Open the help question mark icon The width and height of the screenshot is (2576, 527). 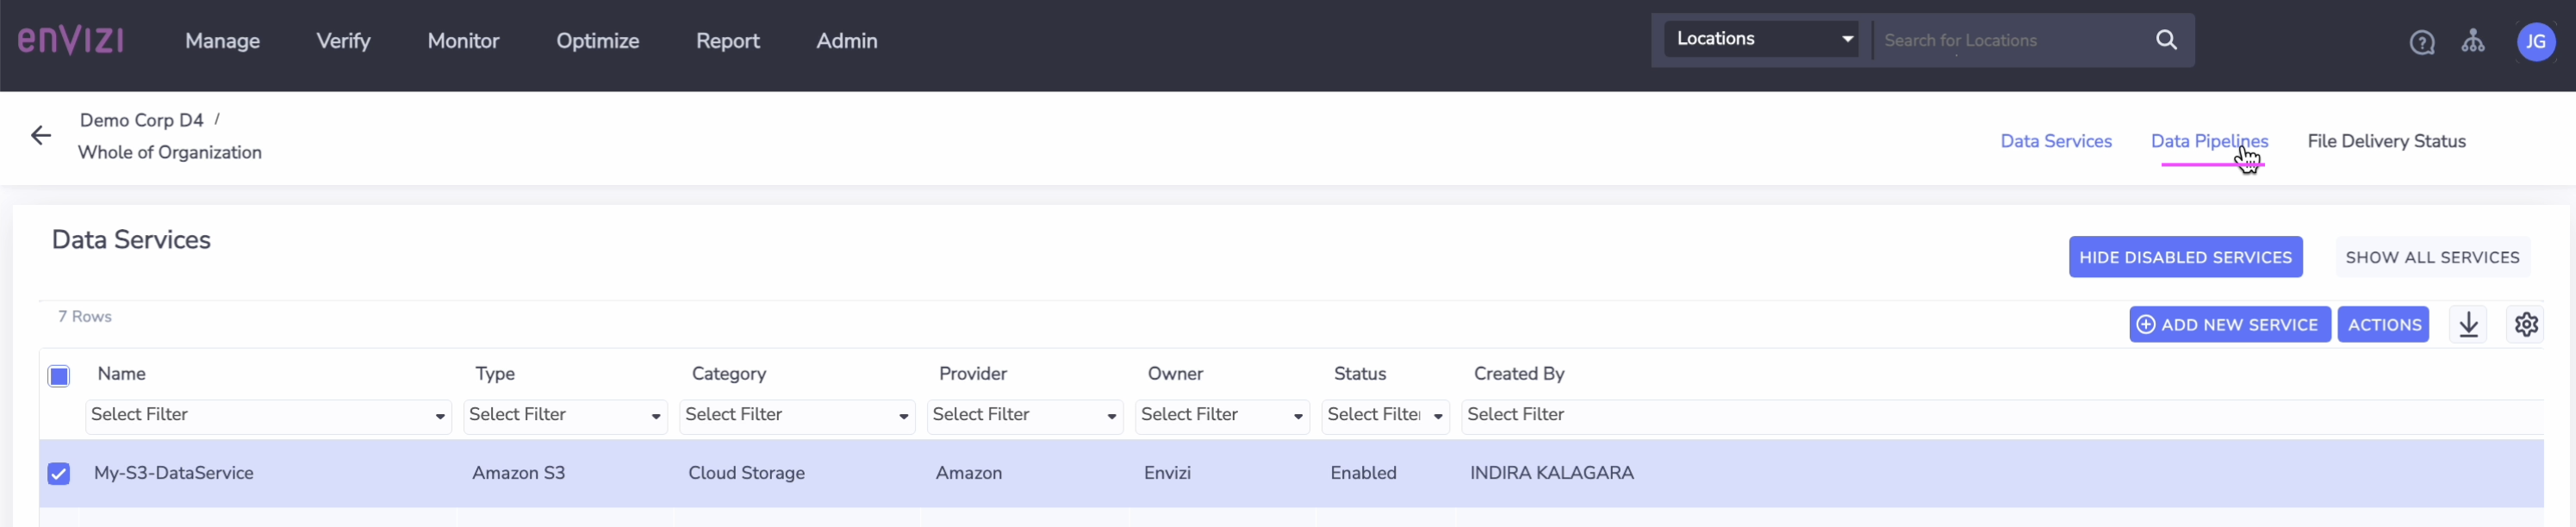point(2421,42)
